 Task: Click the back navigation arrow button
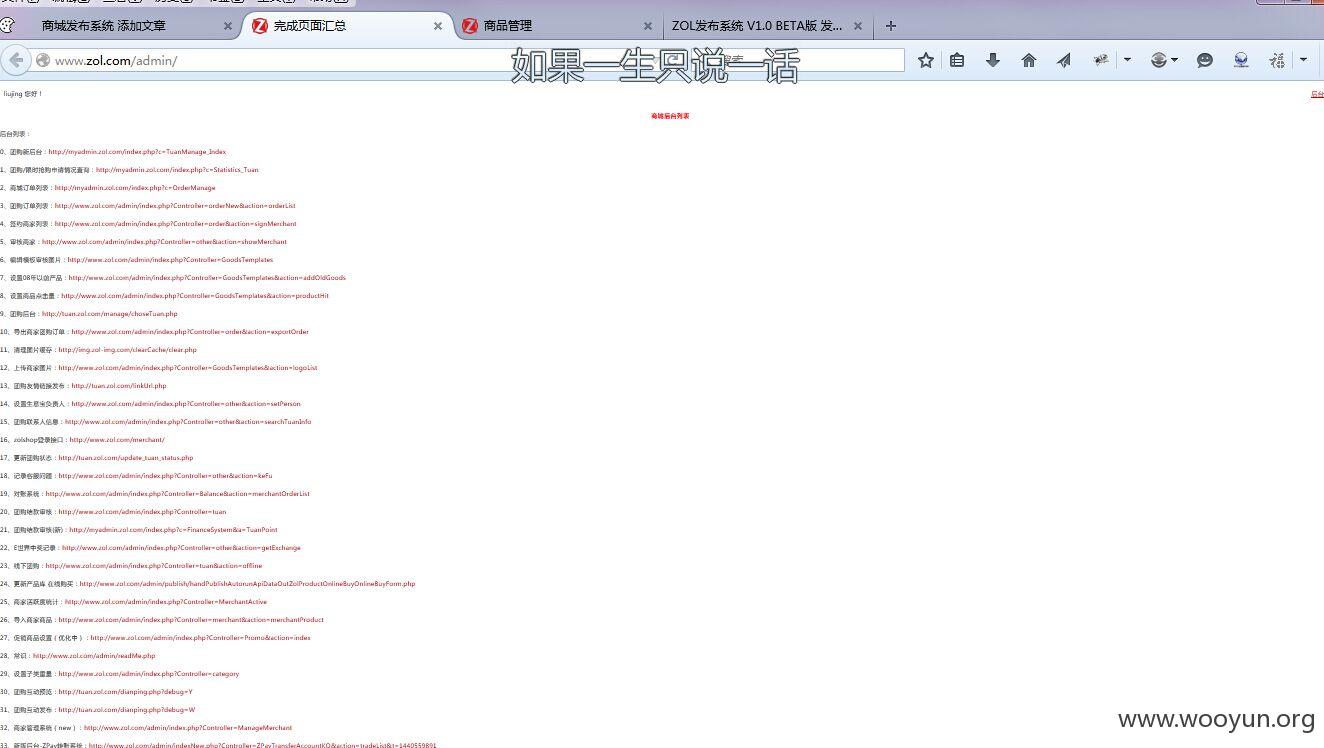pos(15,60)
